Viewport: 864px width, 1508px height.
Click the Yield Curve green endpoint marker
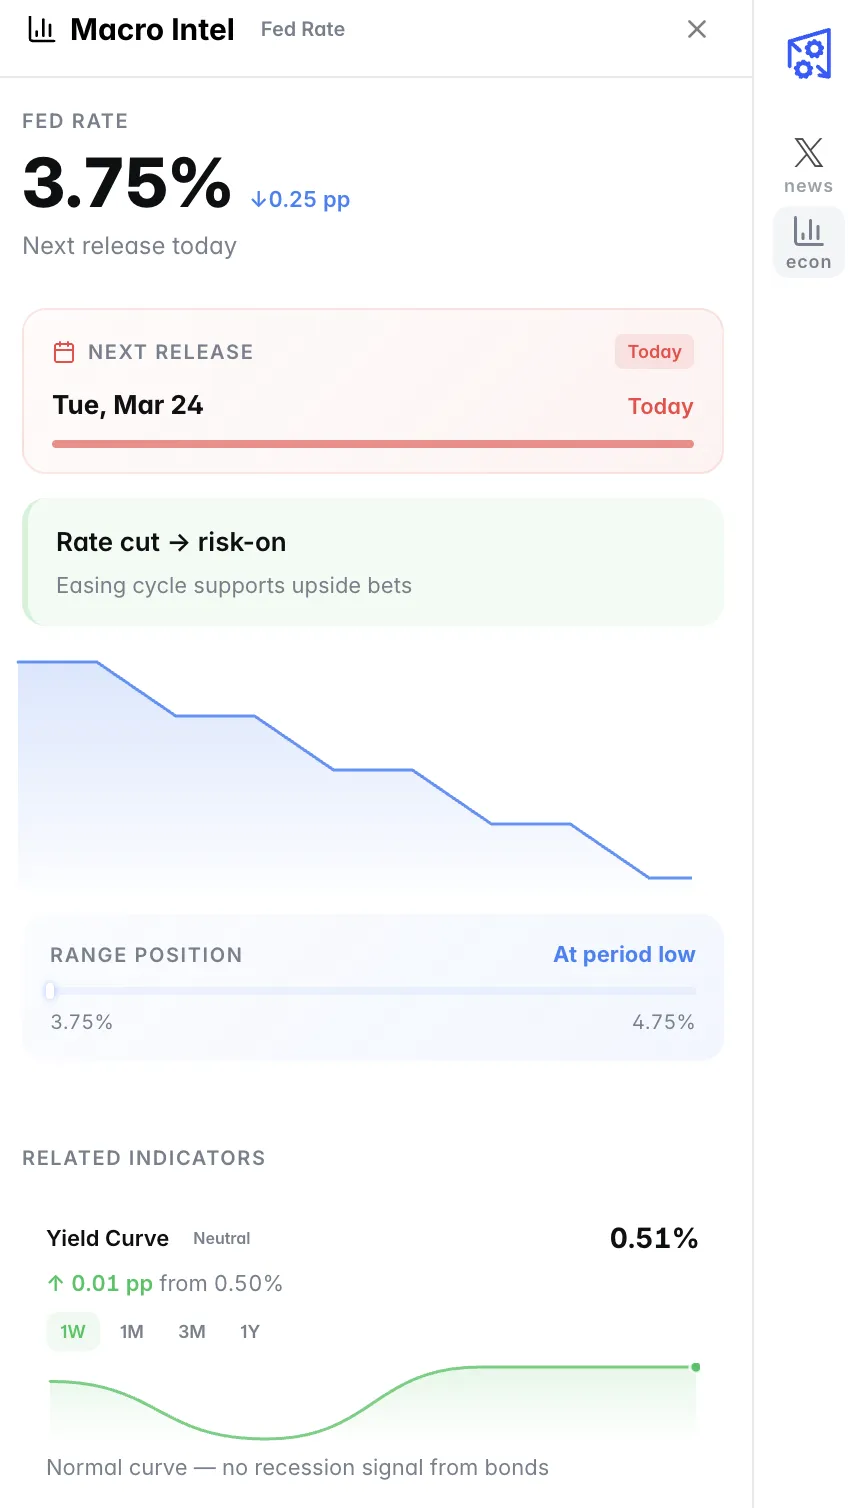click(x=696, y=1367)
